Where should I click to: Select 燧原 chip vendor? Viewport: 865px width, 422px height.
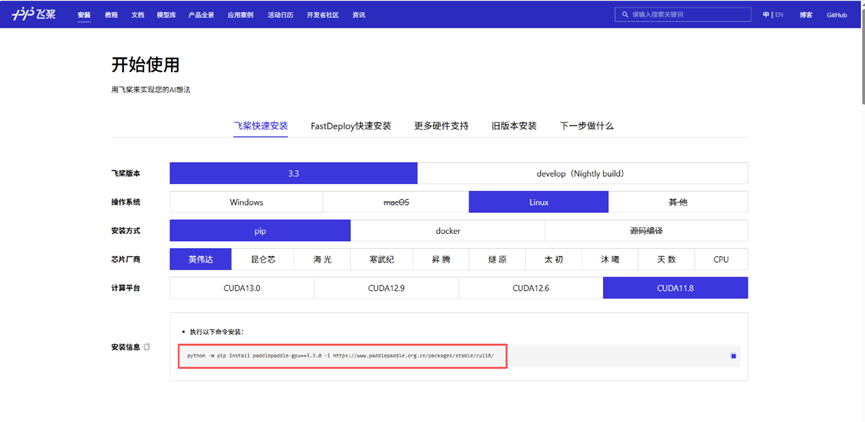click(497, 259)
